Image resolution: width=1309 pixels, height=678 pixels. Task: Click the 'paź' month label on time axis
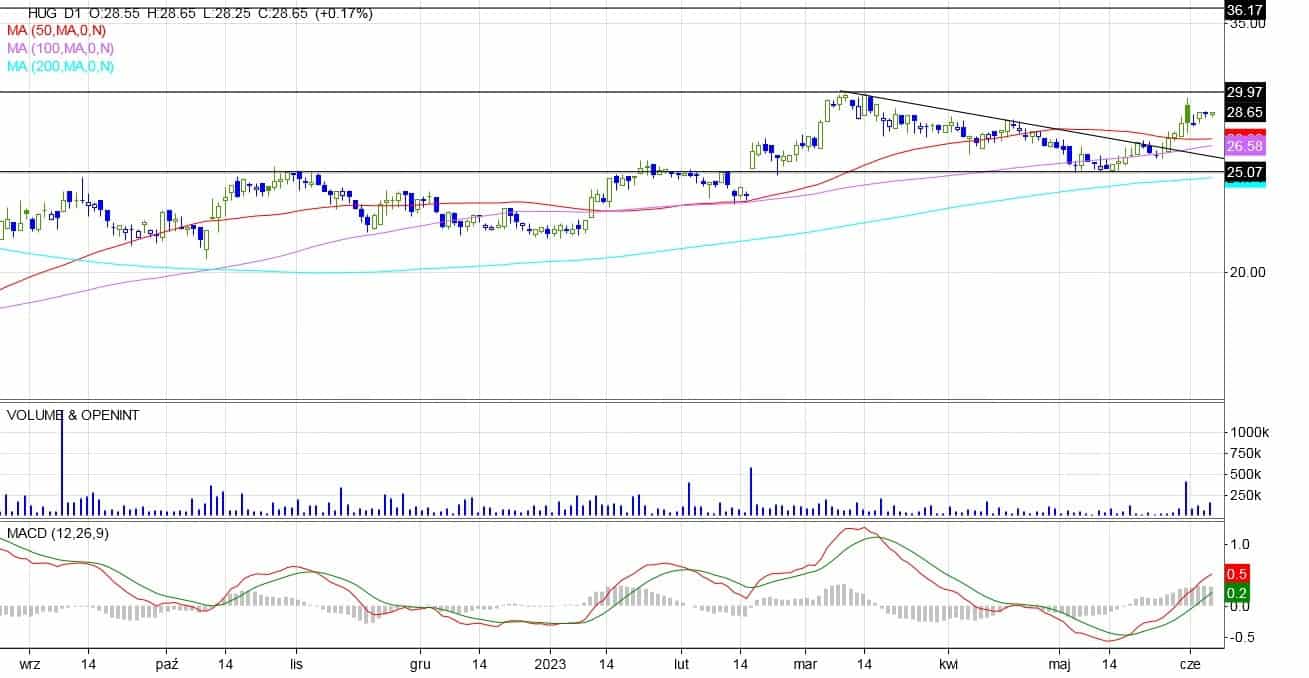168,664
